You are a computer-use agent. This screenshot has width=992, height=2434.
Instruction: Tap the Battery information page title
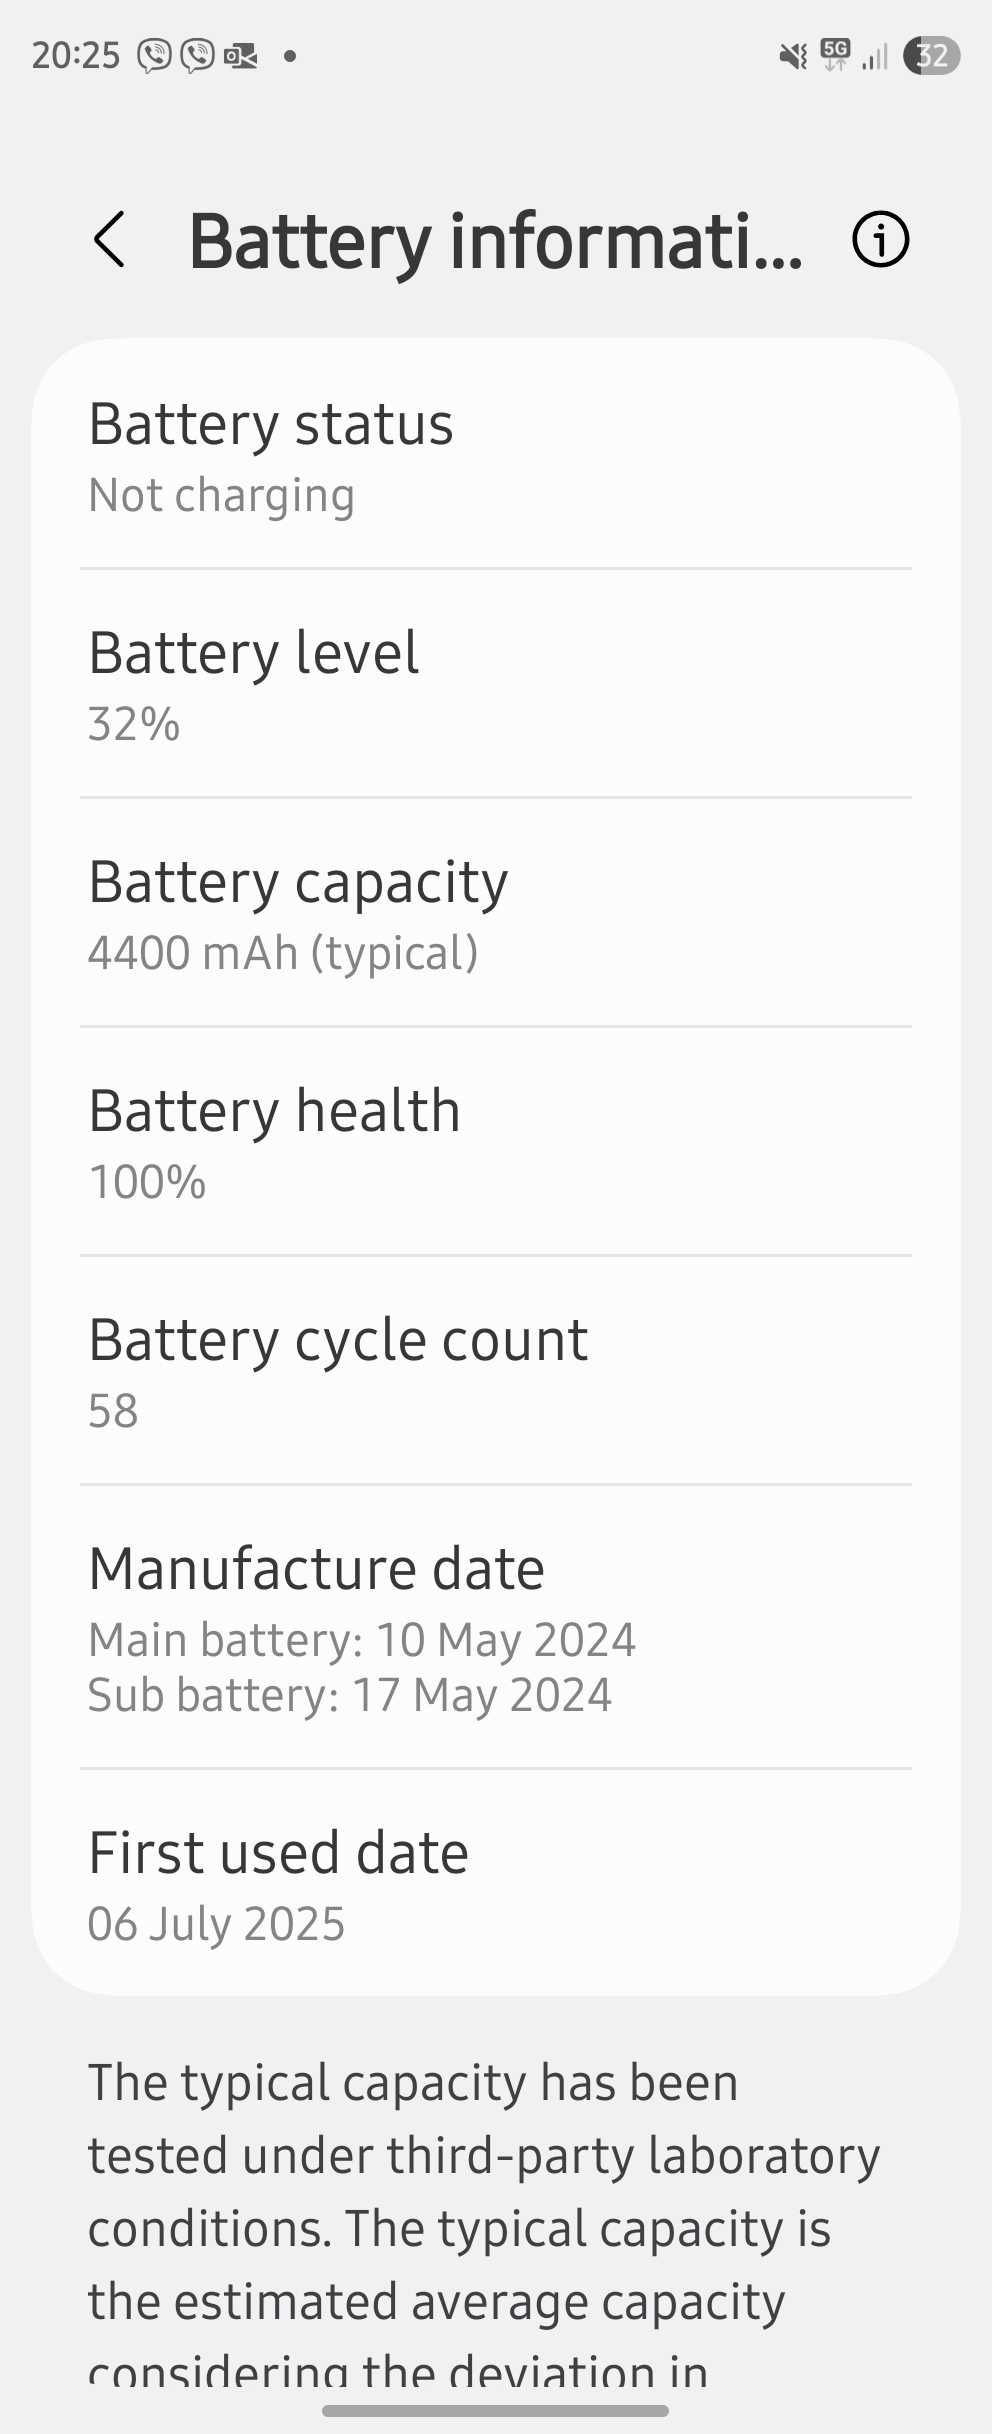point(496,241)
